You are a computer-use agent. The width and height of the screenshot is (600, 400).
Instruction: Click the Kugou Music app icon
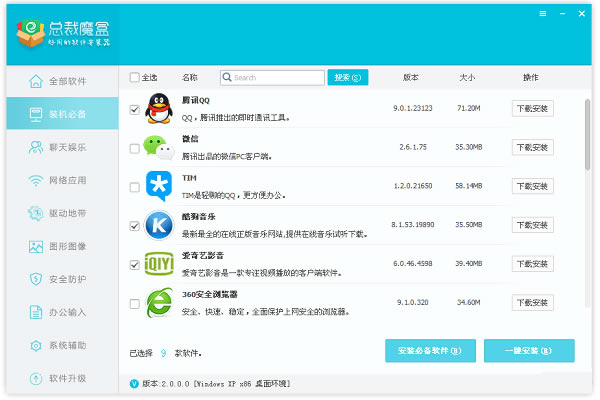pos(158,226)
